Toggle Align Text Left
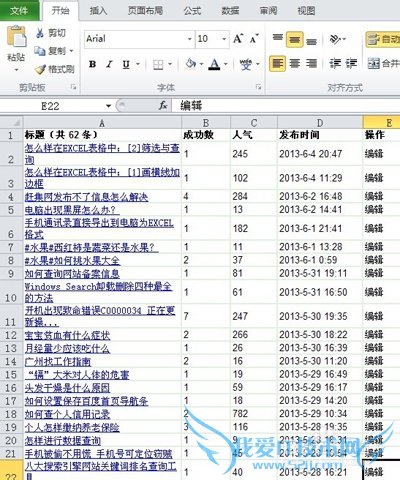The image size is (400, 480). pyautogui.click(x=277, y=63)
